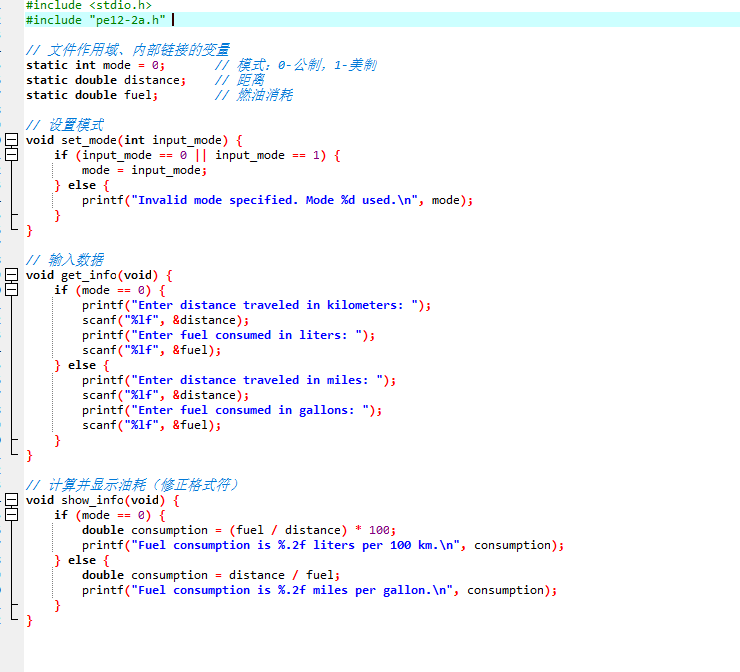Click the else keyword in set_mode
740x672 pixels.
pos(82,185)
